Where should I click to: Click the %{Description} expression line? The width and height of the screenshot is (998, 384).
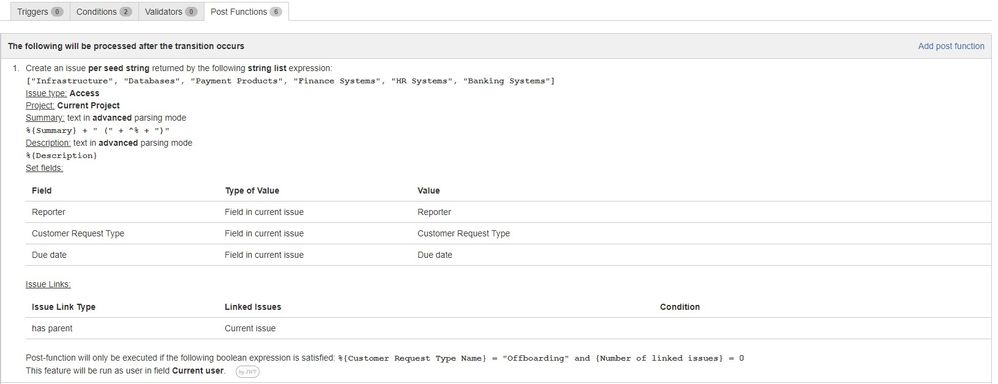[62, 156]
